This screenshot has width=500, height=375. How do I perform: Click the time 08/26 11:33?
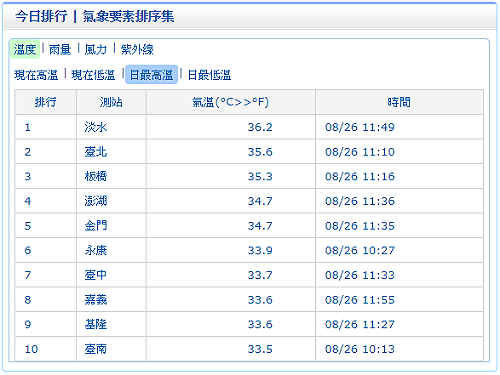(360, 275)
